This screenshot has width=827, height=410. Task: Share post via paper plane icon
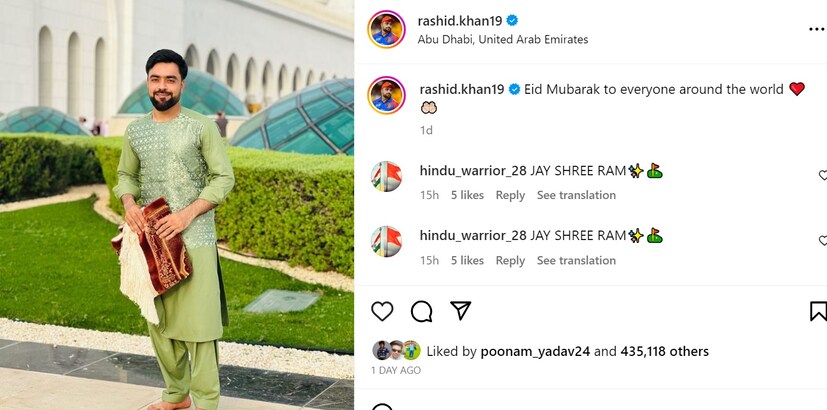(x=460, y=311)
